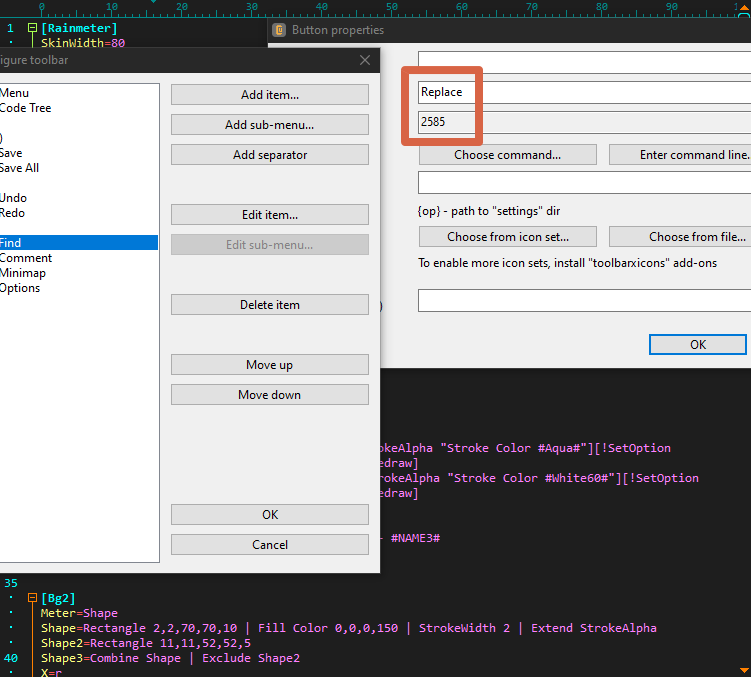The height and width of the screenshot is (677, 751).
Task: Select the Comment list entry
Action: (26, 258)
